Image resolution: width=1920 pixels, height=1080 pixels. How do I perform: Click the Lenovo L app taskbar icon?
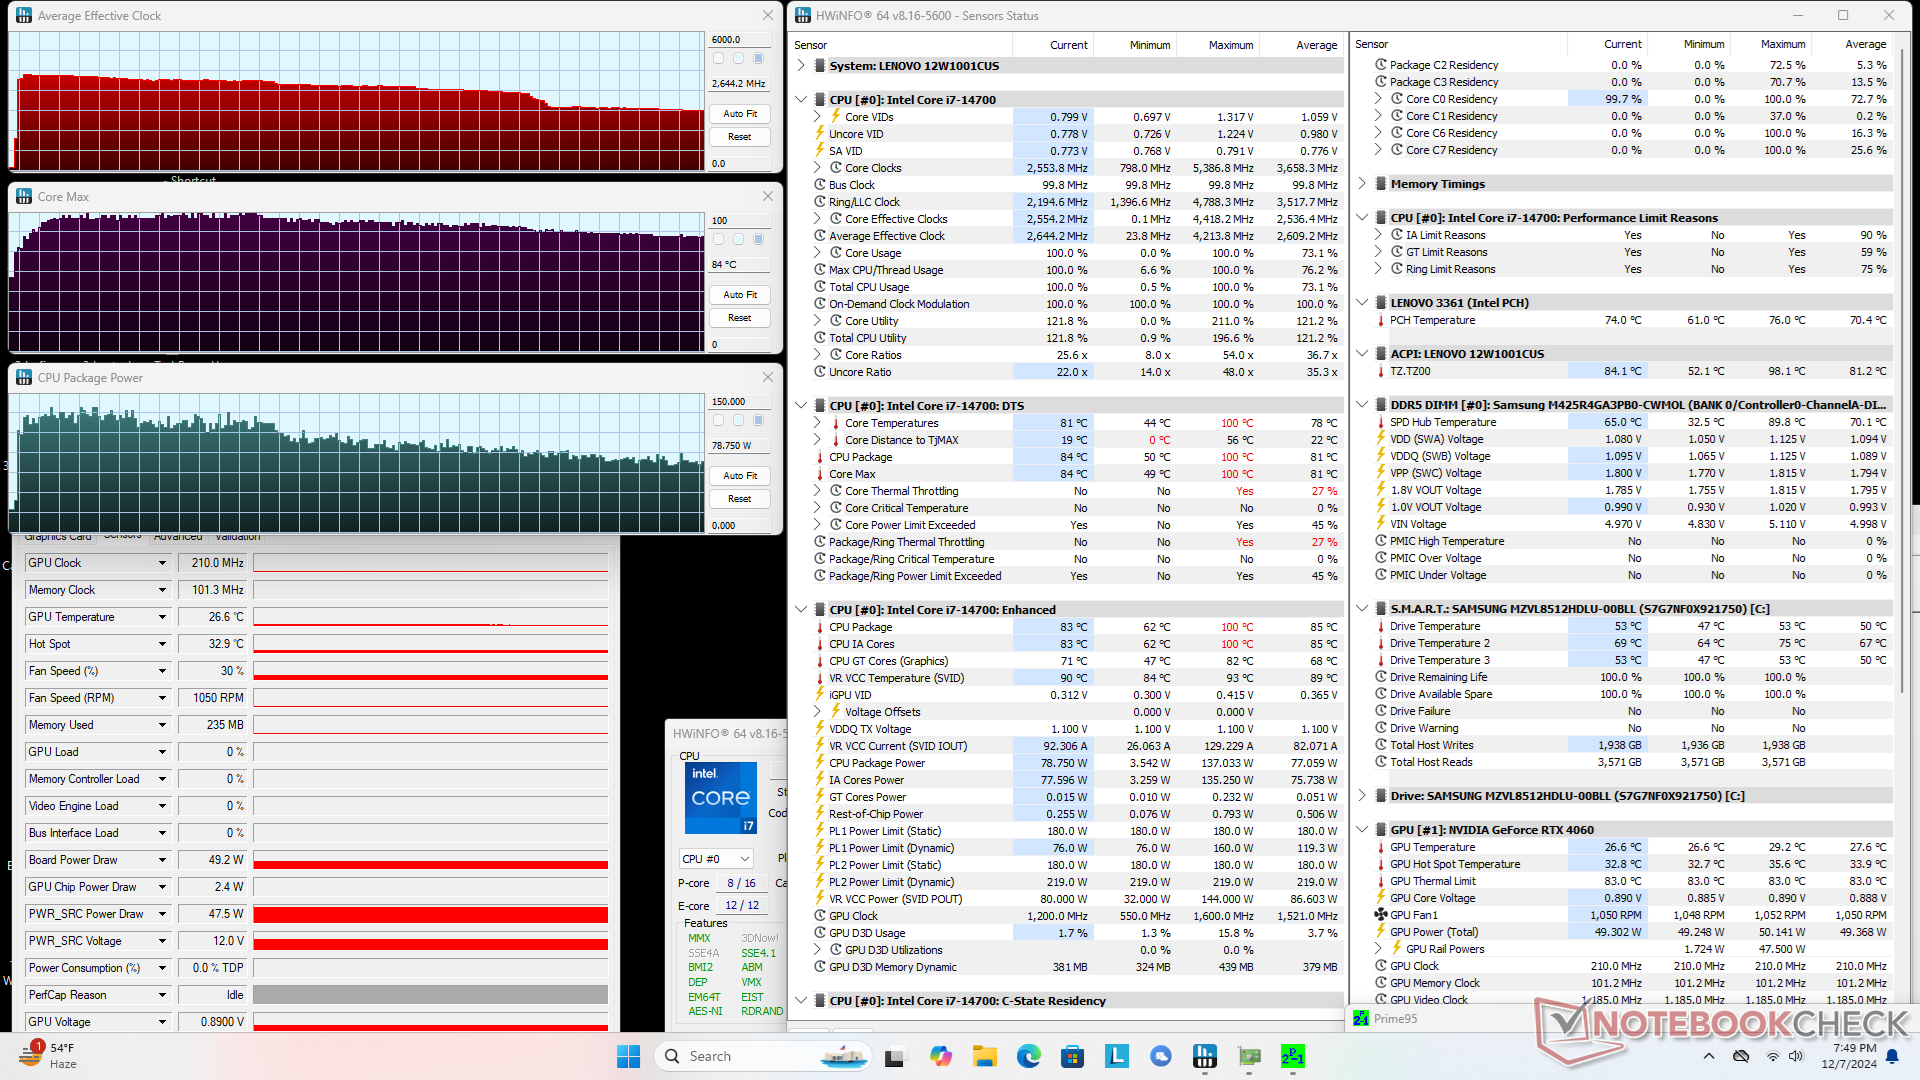point(1116,1056)
